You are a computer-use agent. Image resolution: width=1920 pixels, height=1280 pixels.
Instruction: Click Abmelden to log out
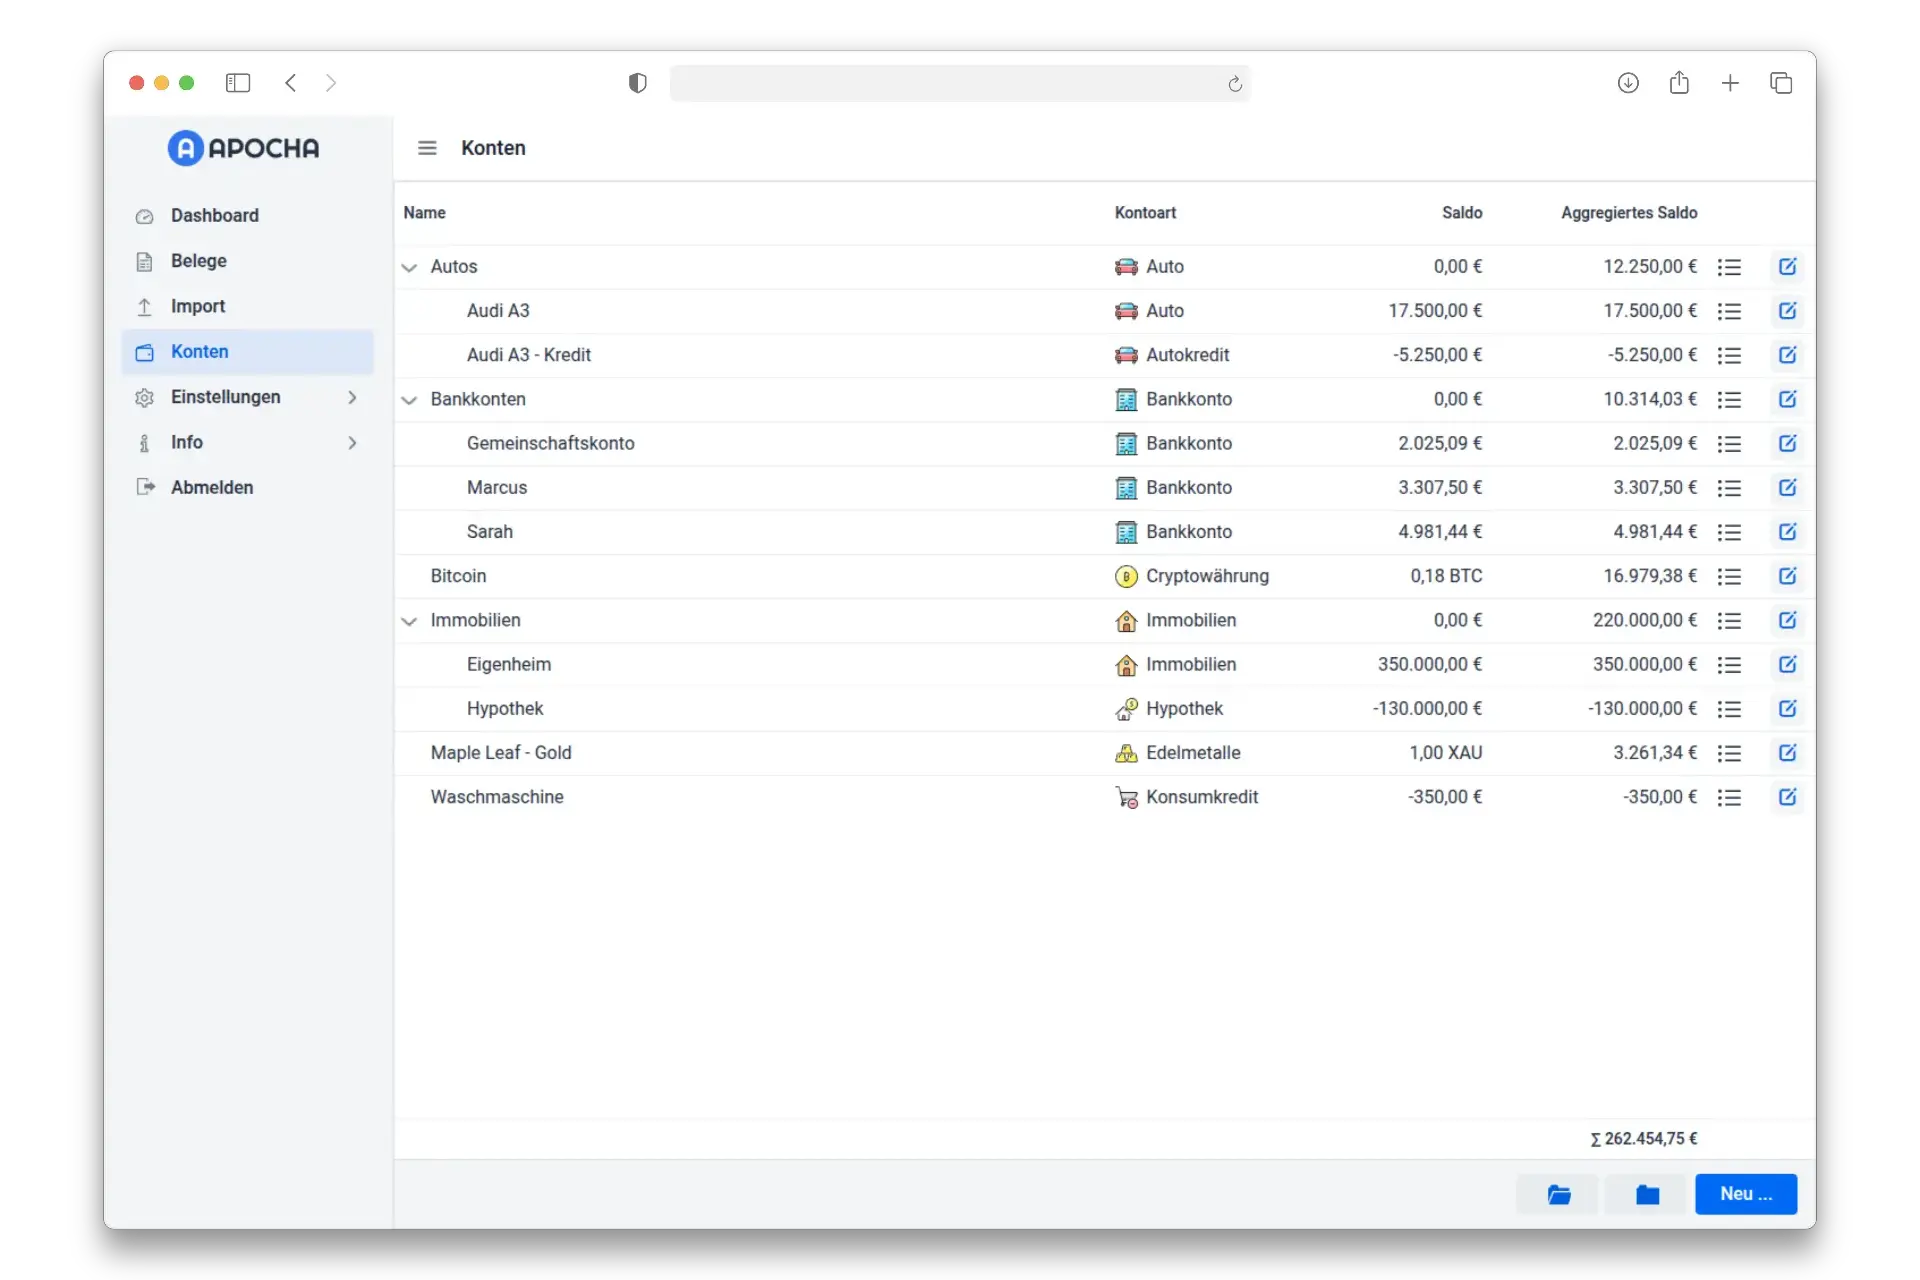[211, 487]
